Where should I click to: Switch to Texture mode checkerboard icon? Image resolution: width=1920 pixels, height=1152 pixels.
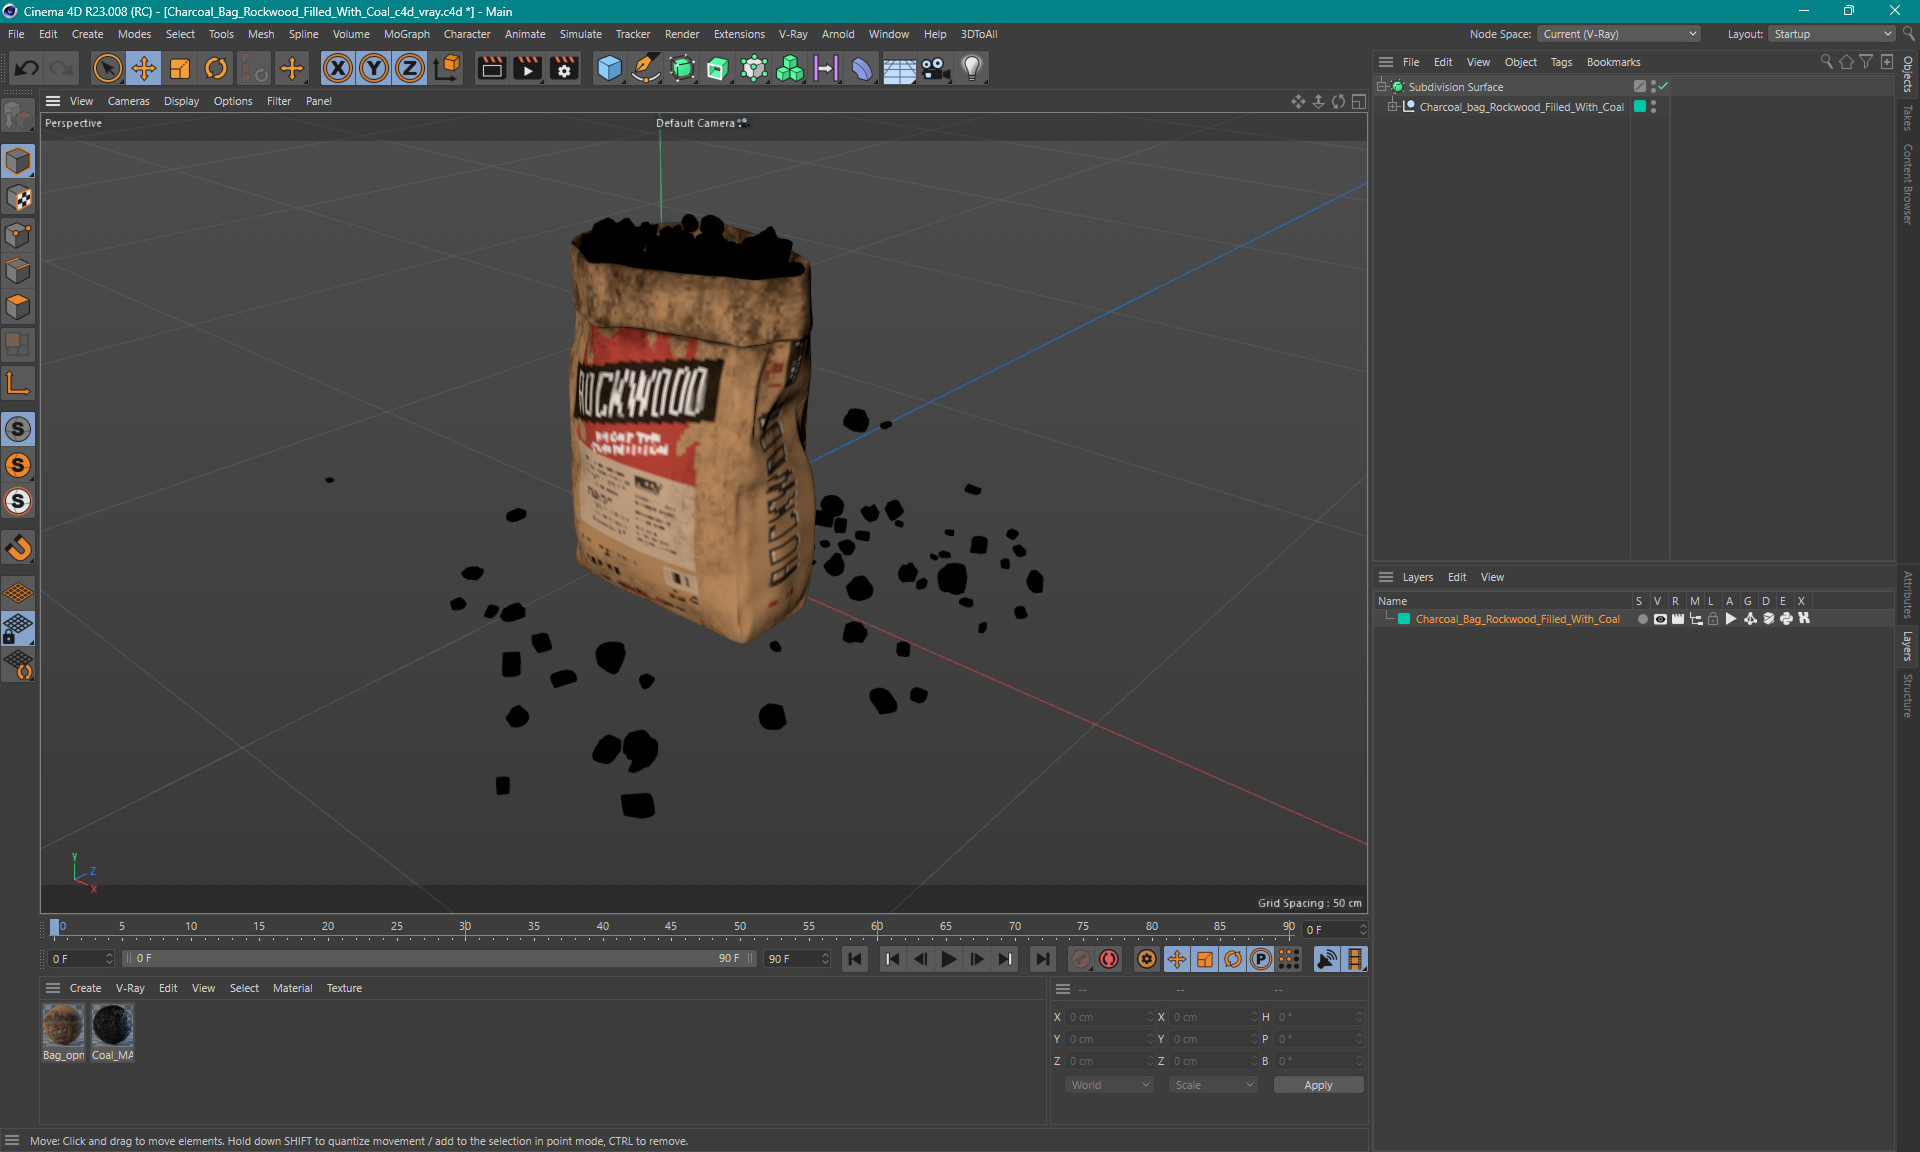18,198
